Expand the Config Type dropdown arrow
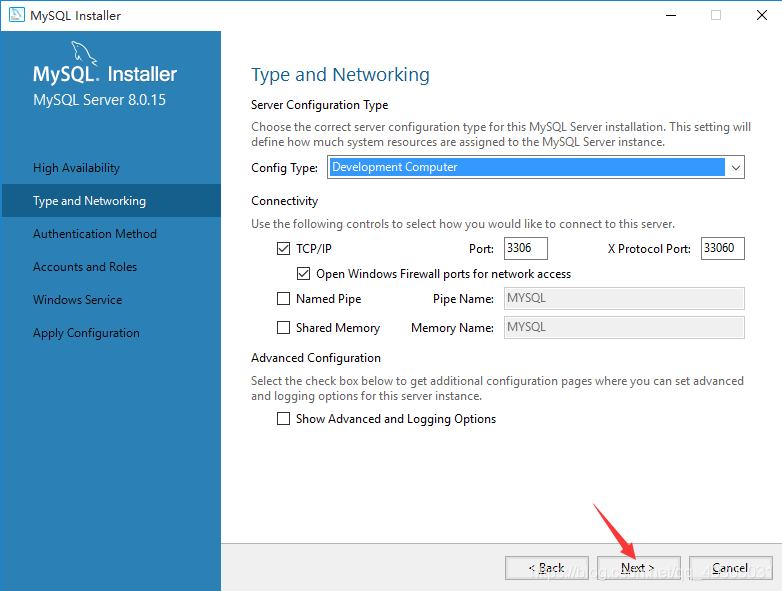This screenshot has width=782, height=591. [x=735, y=168]
